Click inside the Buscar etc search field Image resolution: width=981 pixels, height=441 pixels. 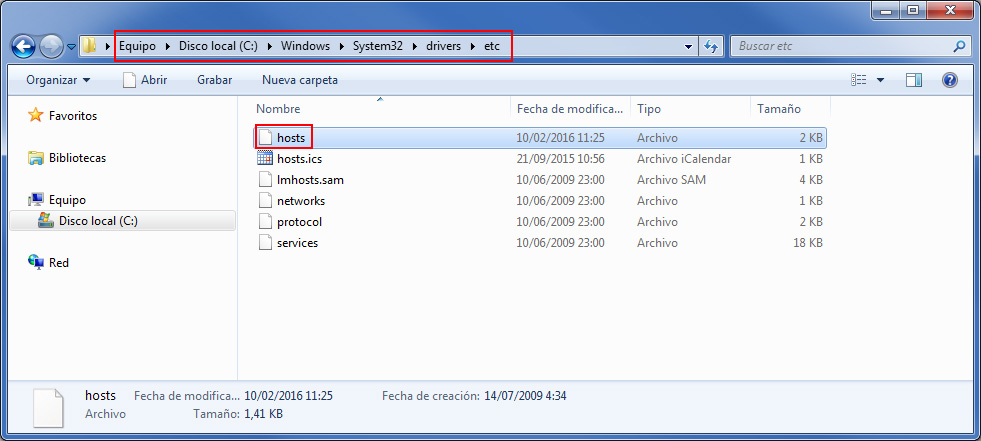840,46
